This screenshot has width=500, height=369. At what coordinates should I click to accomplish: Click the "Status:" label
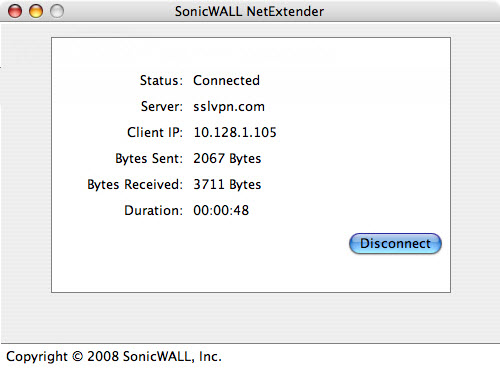point(161,80)
